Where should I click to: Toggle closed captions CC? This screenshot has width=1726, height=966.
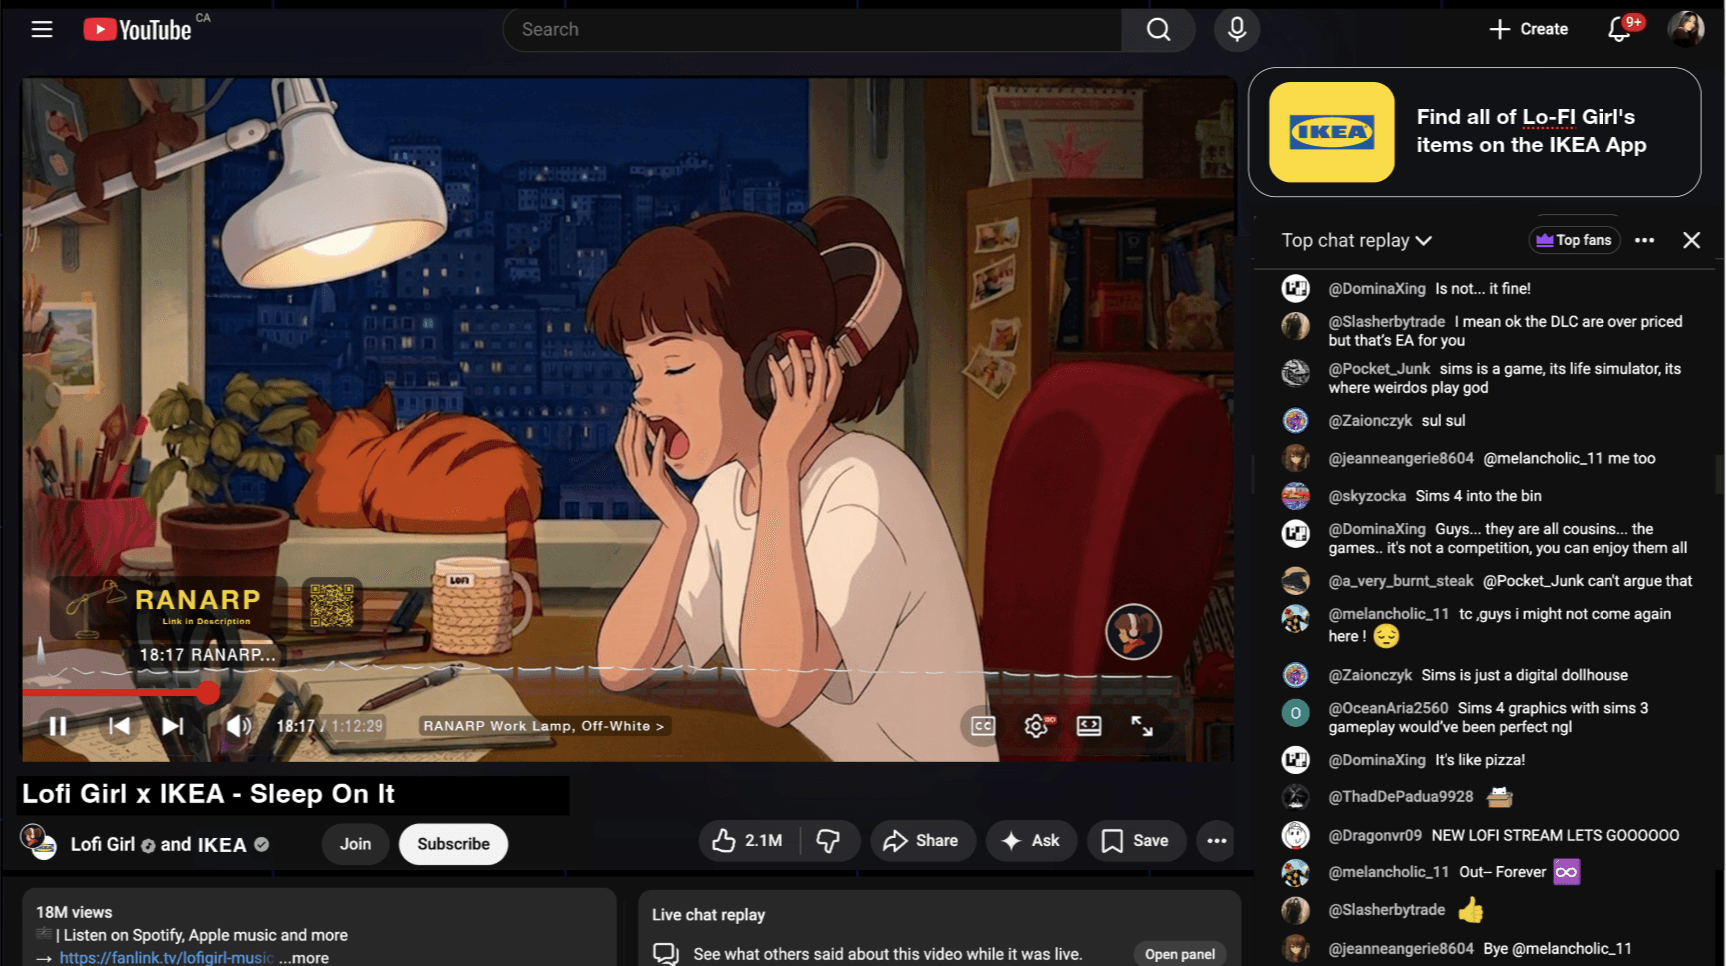[x=983, y=726]
